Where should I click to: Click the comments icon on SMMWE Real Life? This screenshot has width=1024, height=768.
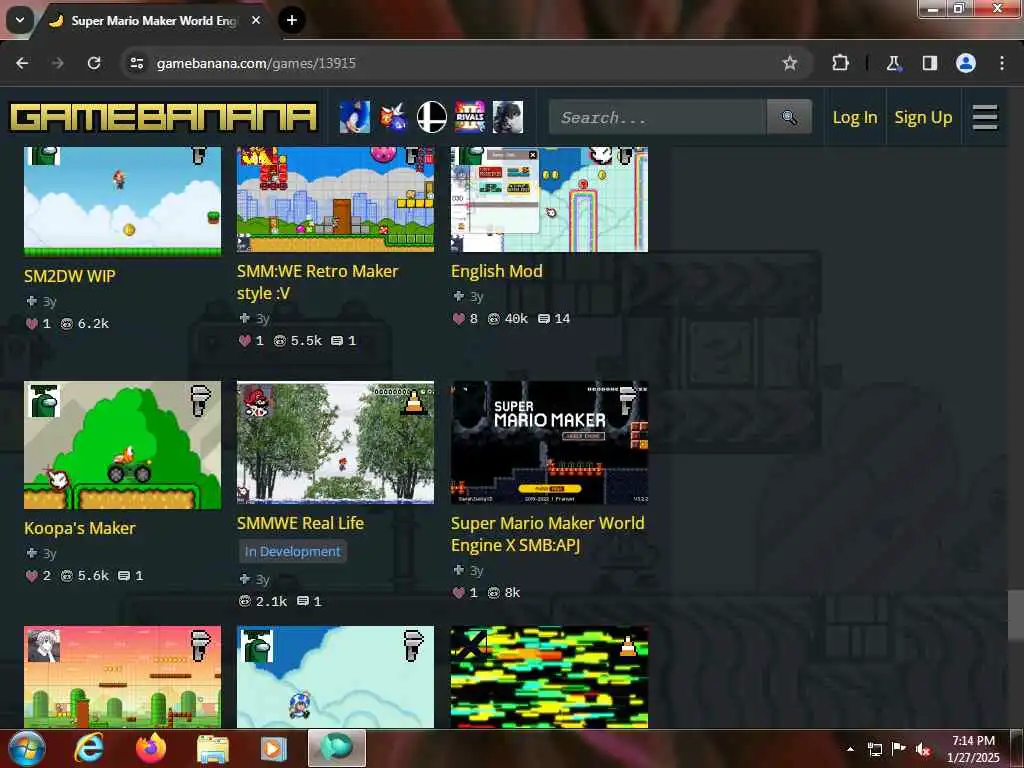tap(303, 601)
